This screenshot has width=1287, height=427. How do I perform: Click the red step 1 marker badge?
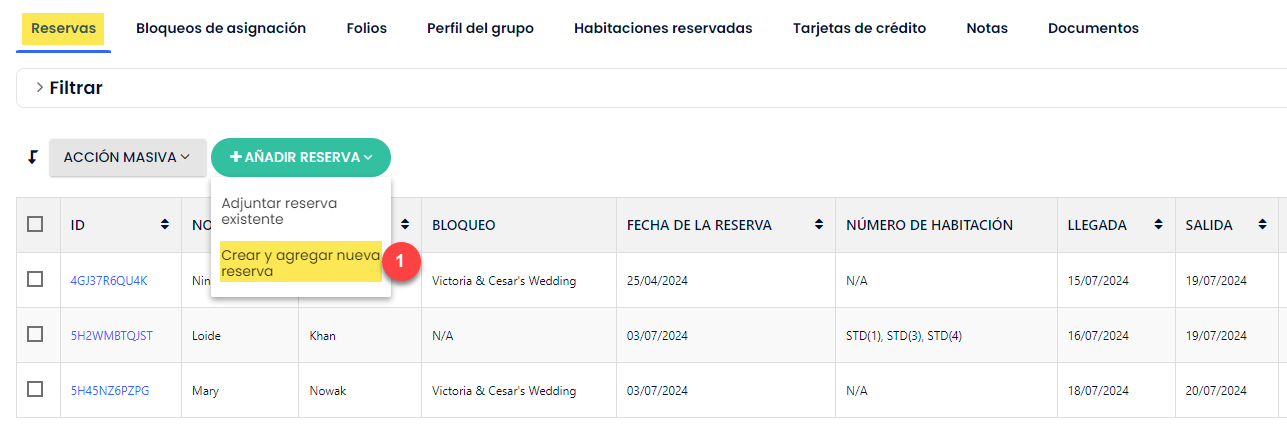point(400,263)
